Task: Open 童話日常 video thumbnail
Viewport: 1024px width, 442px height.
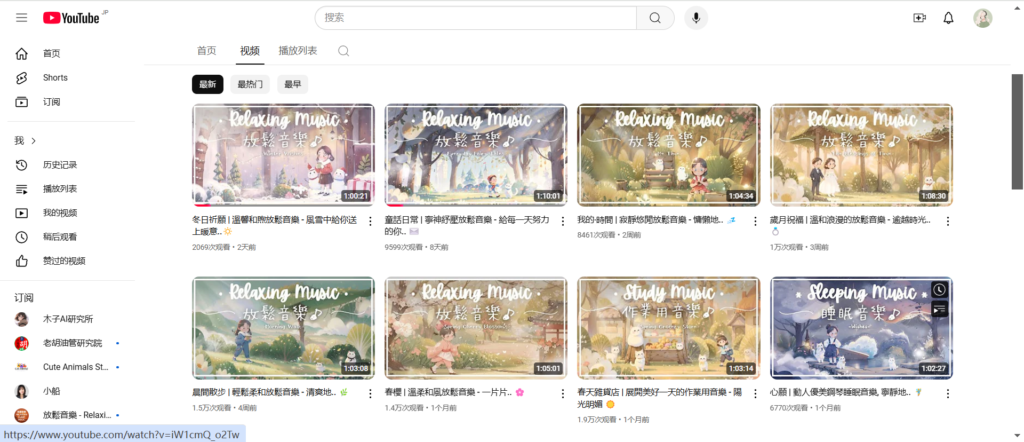Action: coord(476,155)
